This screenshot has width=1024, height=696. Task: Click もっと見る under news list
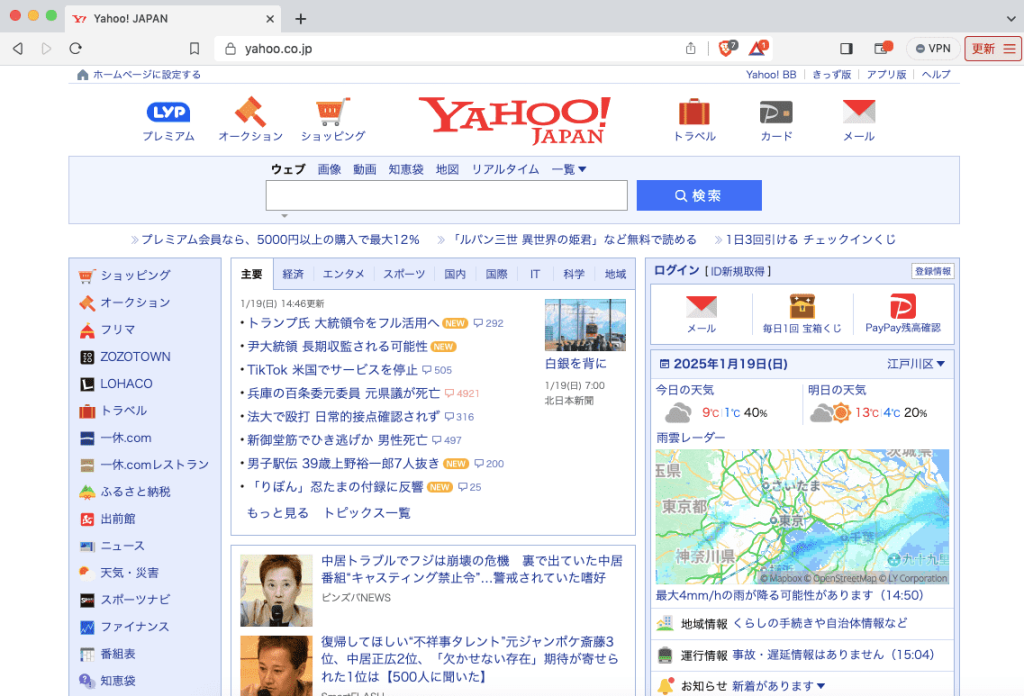(278, 513)
